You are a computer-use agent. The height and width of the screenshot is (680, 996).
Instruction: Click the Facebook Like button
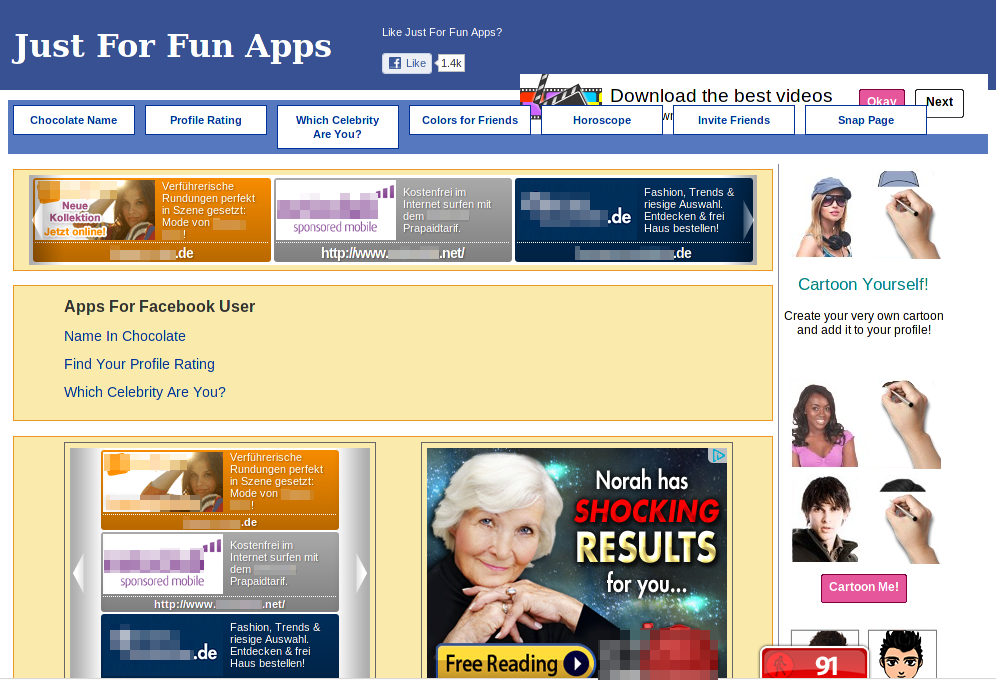tap(407, 63)
